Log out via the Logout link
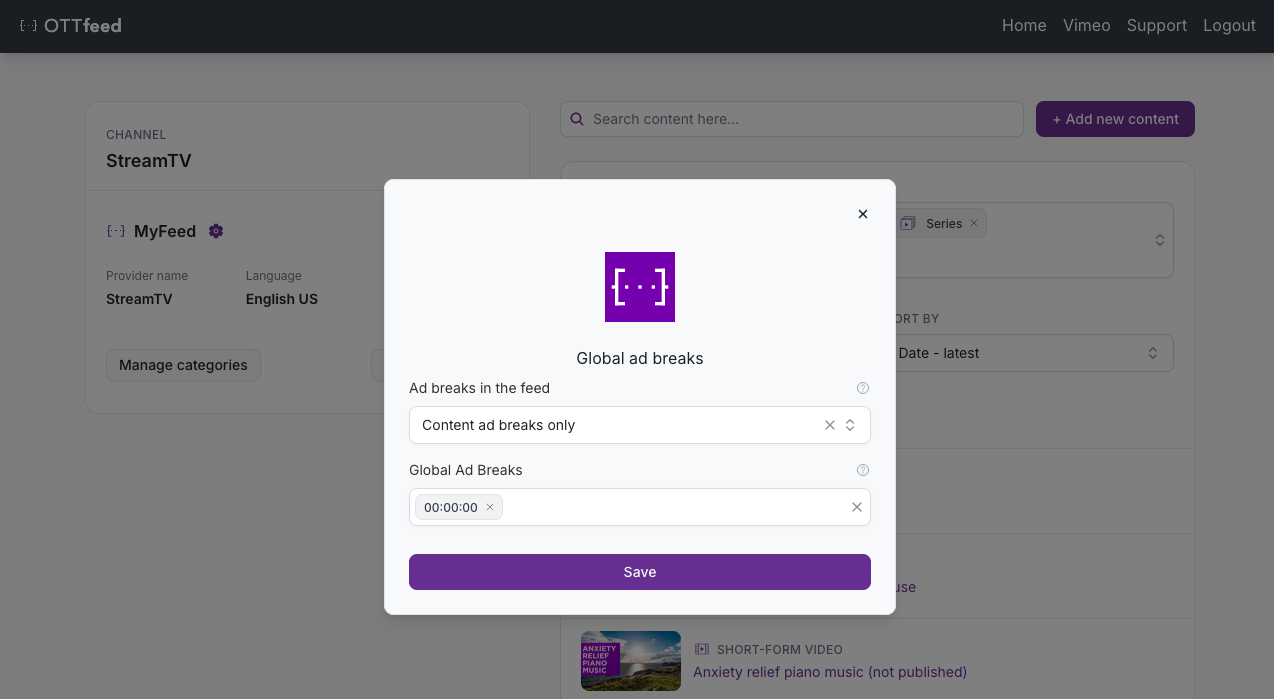This screenshot has height=699, width=1274. coord(1230,26)
